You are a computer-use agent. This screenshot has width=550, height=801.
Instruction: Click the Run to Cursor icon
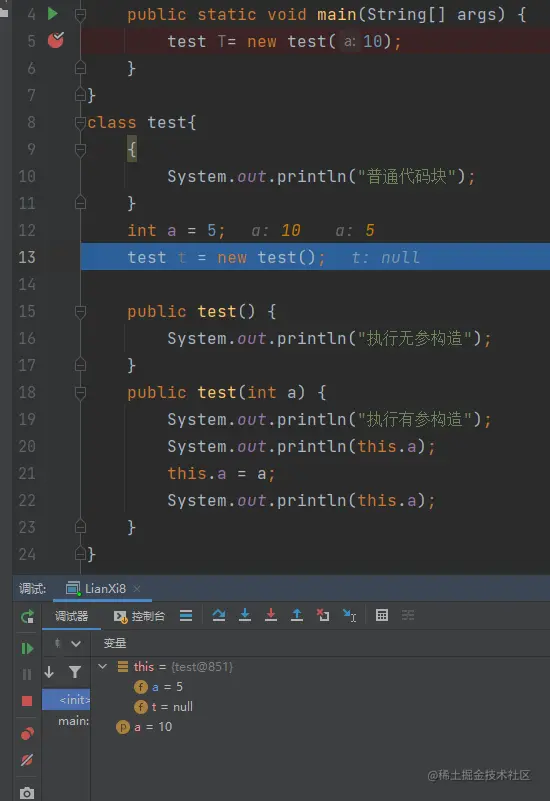(350, 615)
